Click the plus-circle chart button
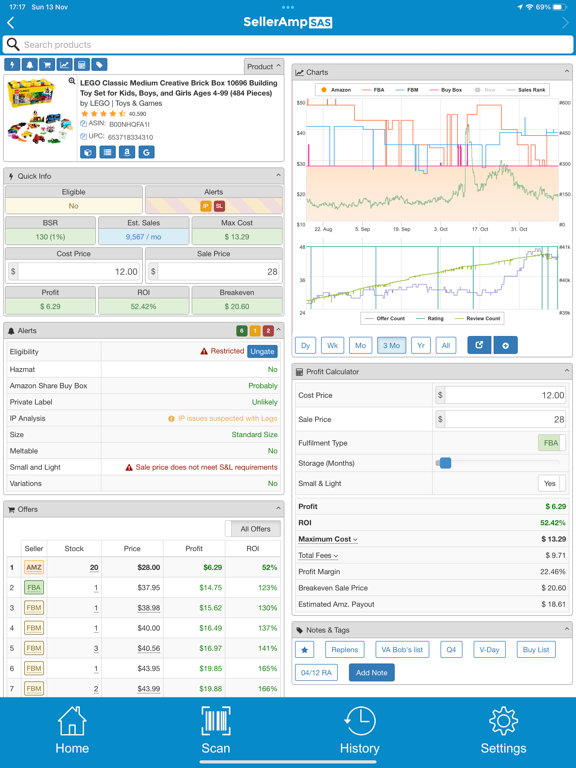576x768 pixels. click(505, 345)
